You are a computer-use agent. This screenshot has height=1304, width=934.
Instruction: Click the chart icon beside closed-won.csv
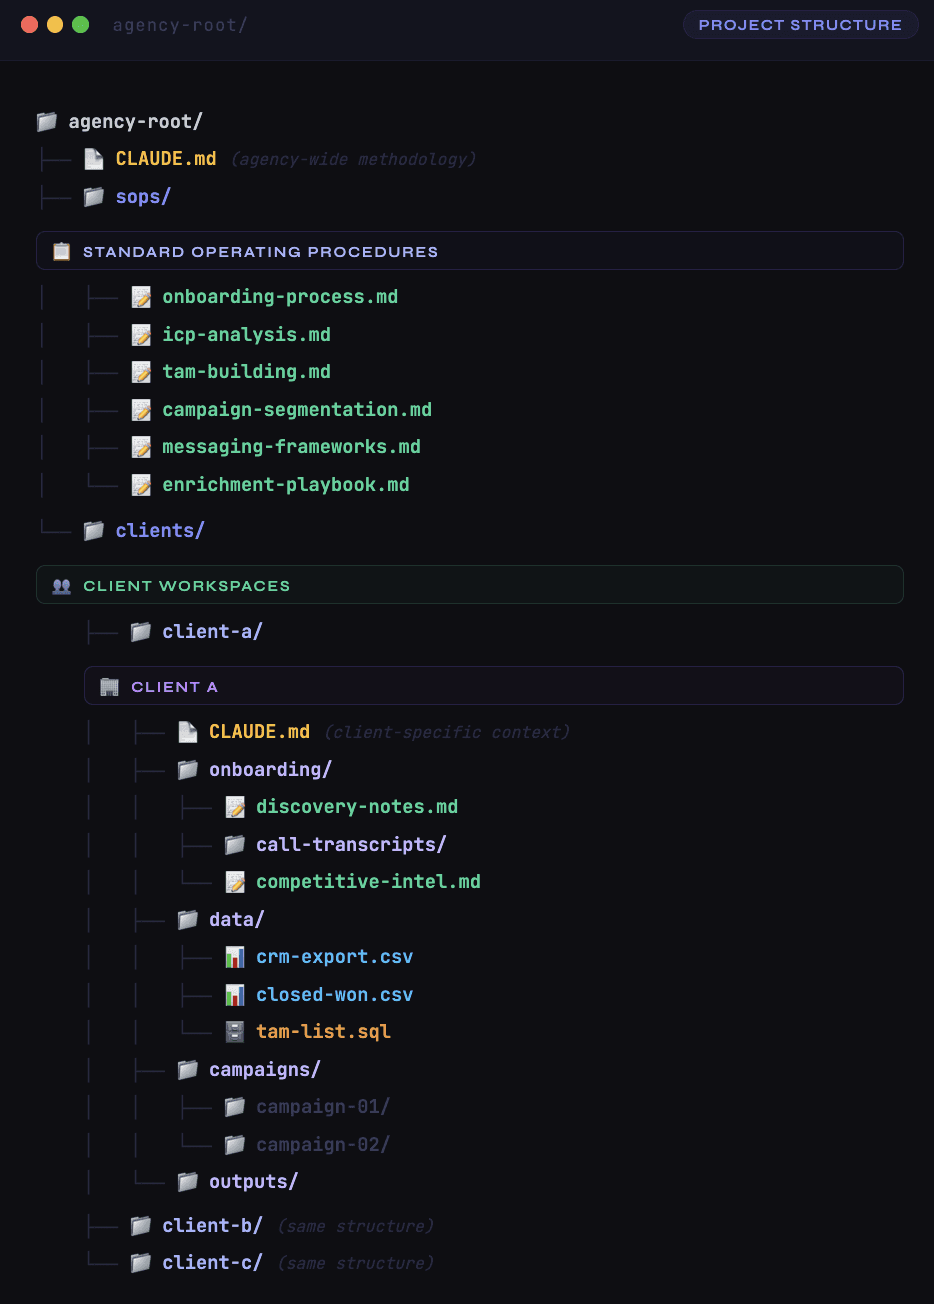[x=235, y=994]
